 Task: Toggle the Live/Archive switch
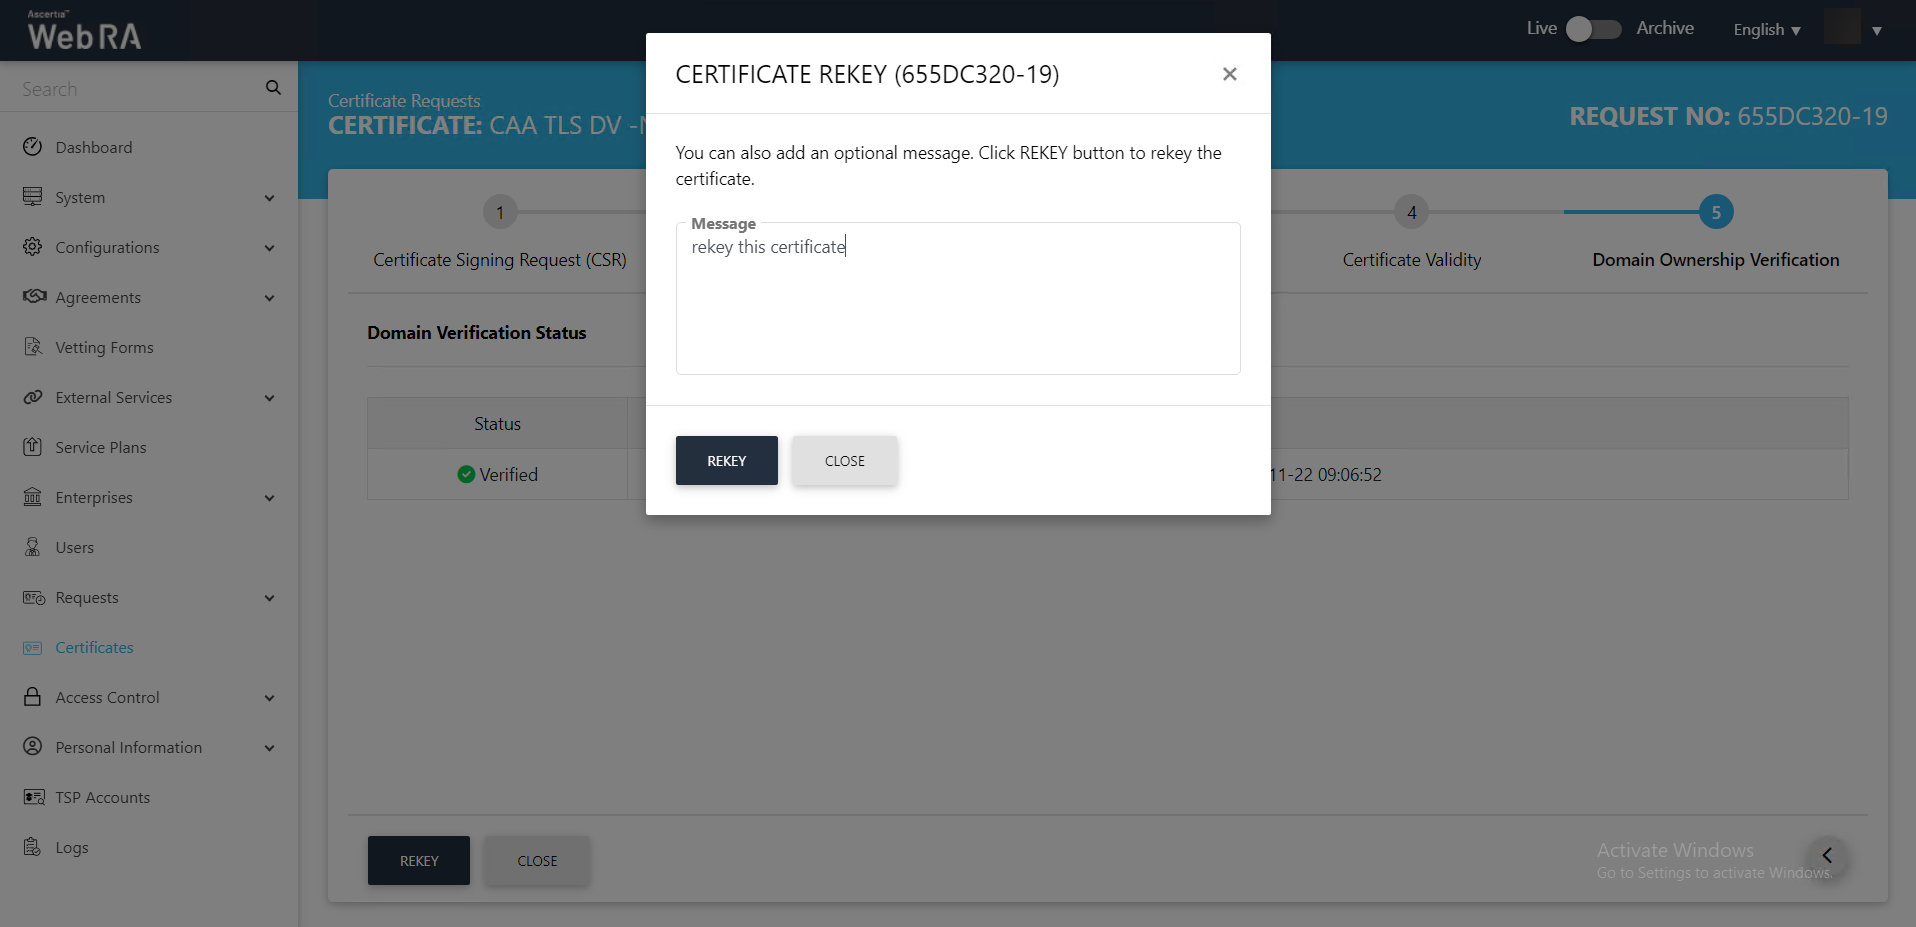point(1594,29)
